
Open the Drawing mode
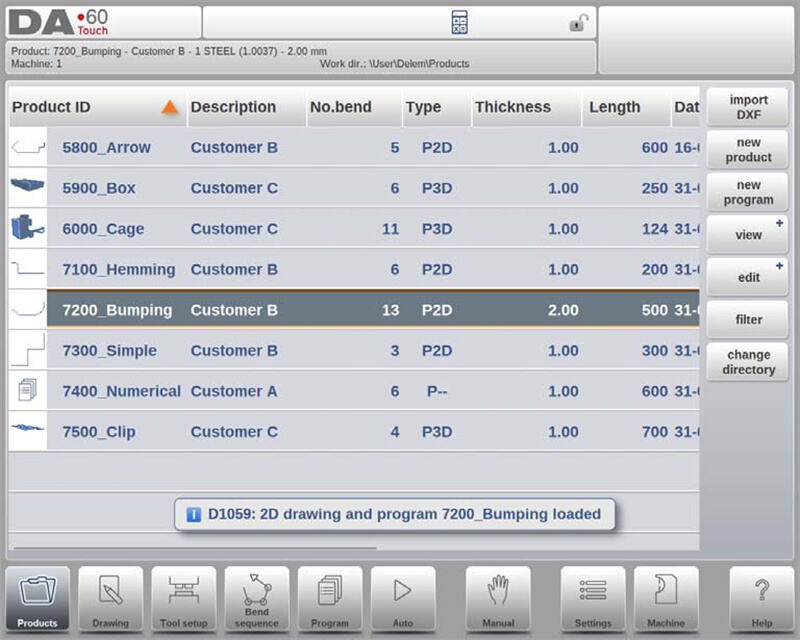coord(111,599)
